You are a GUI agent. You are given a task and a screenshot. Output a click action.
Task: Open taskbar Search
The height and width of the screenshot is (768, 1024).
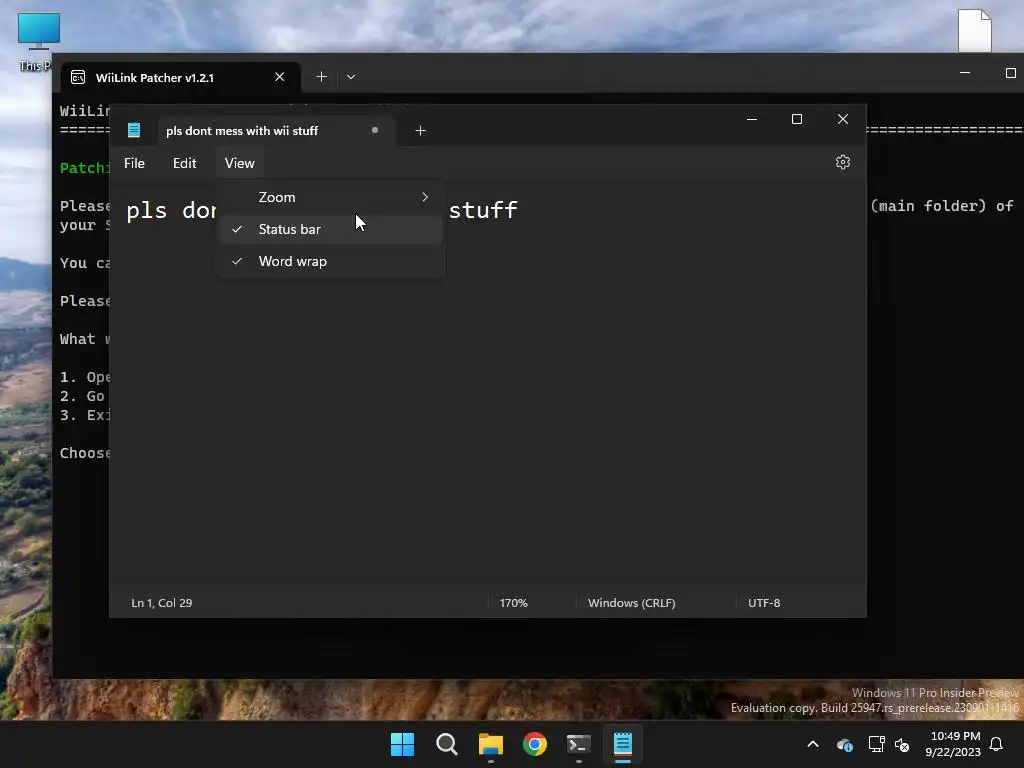[447, 744]
